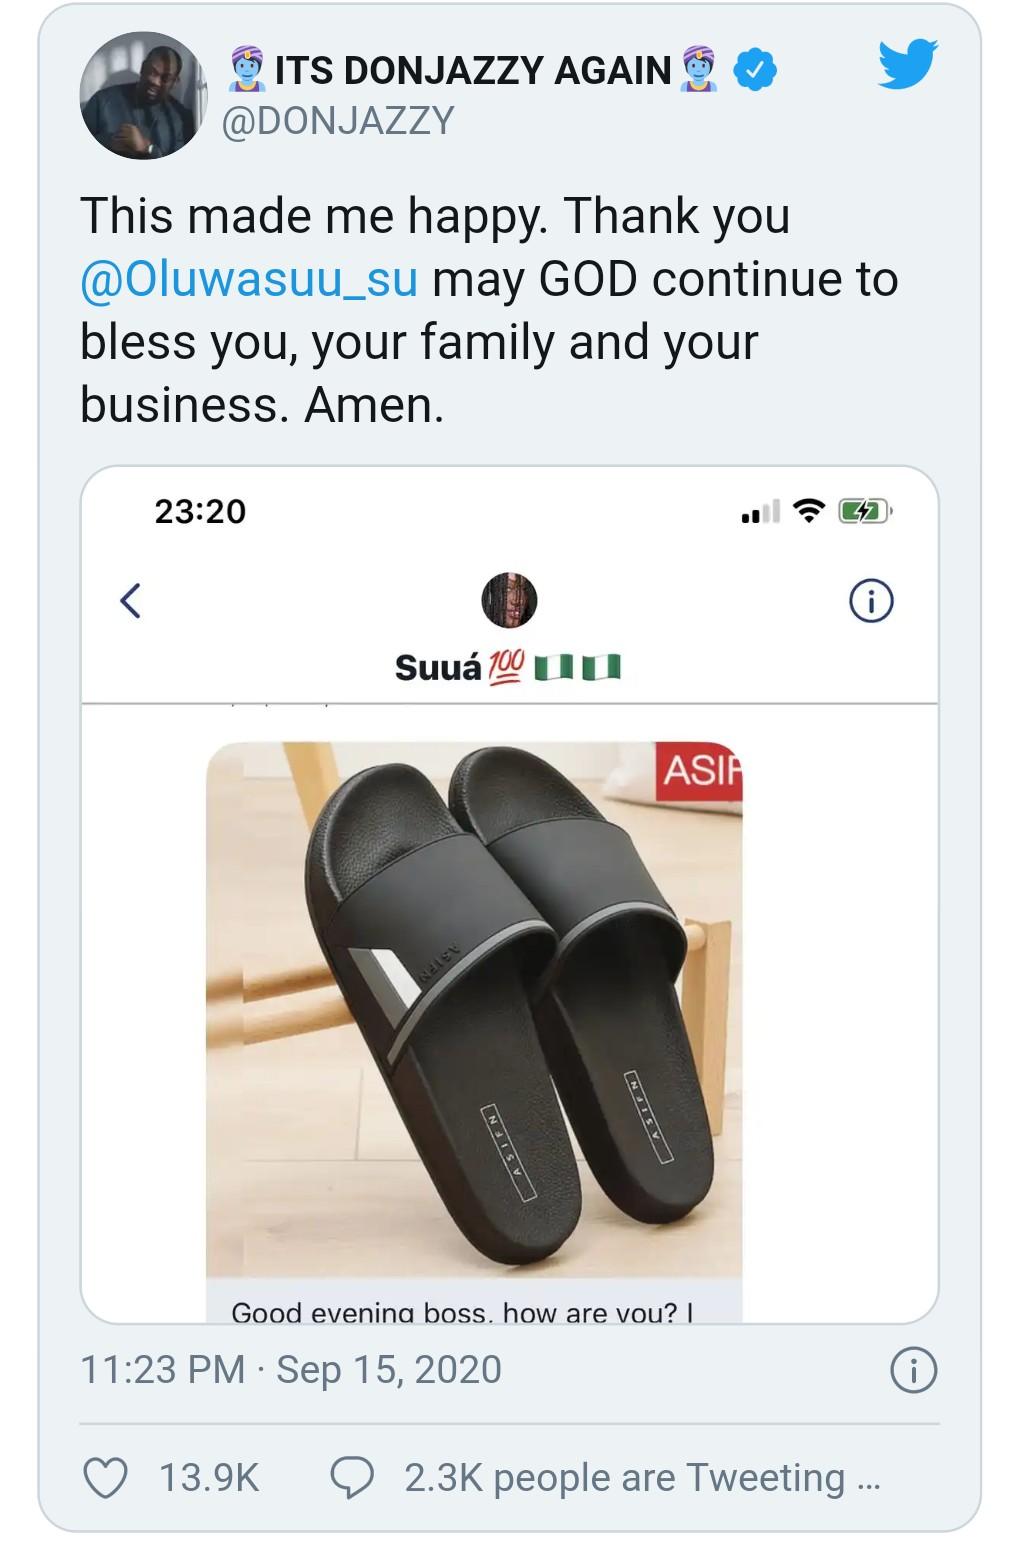Click the Sep 15, 2020 date
Screen dimensions: 1019x1545
389,1370
